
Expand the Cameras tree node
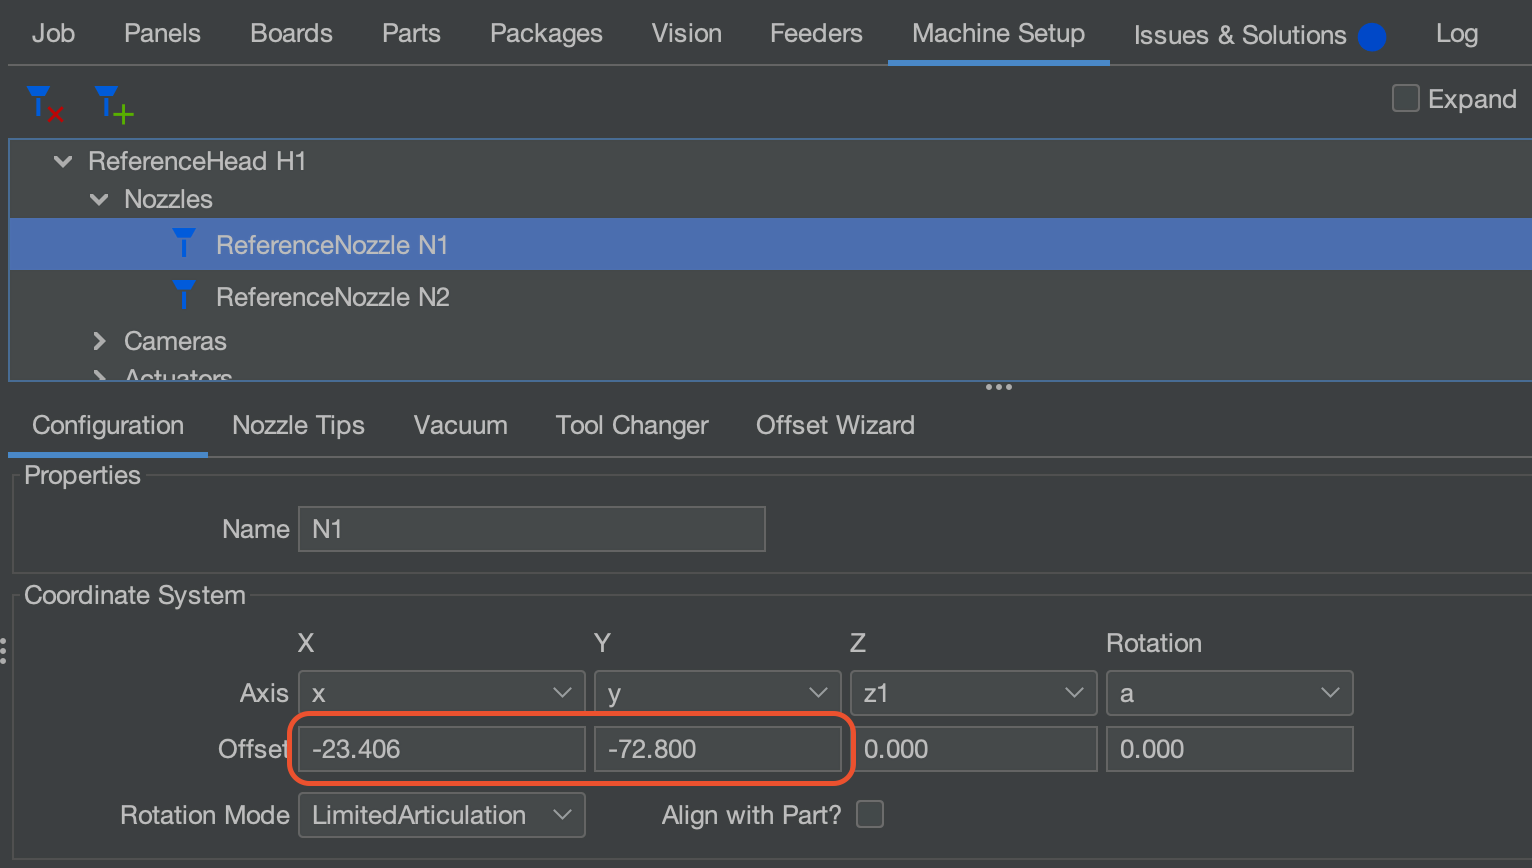pos(99,341)
